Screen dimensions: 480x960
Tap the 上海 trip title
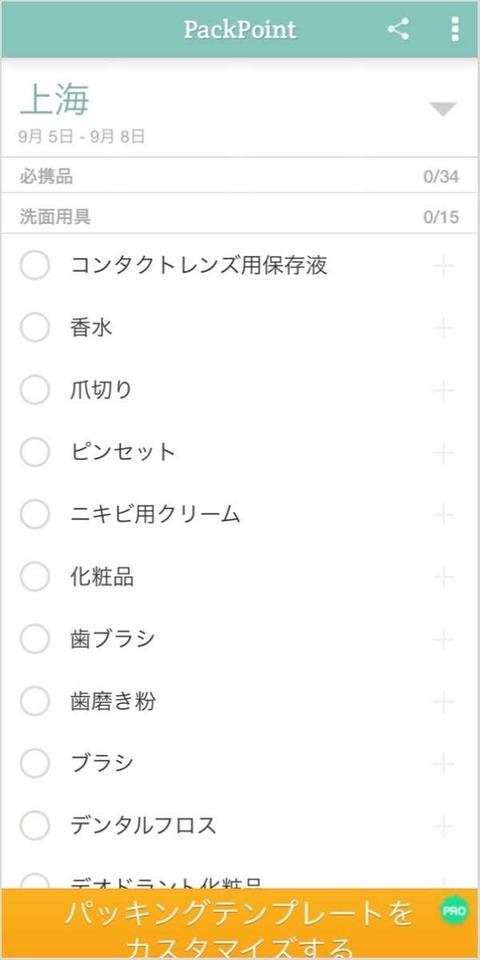click(54, 100)
